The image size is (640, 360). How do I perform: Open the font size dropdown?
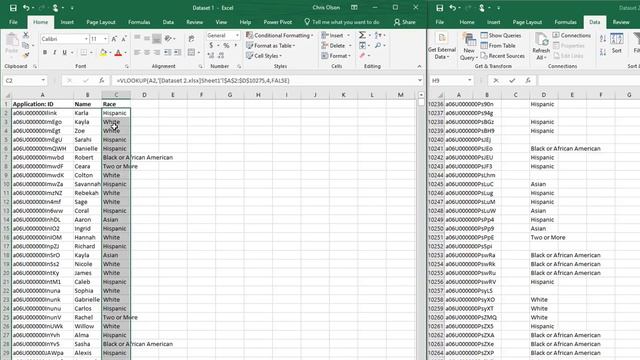click(x=105, y=39)
